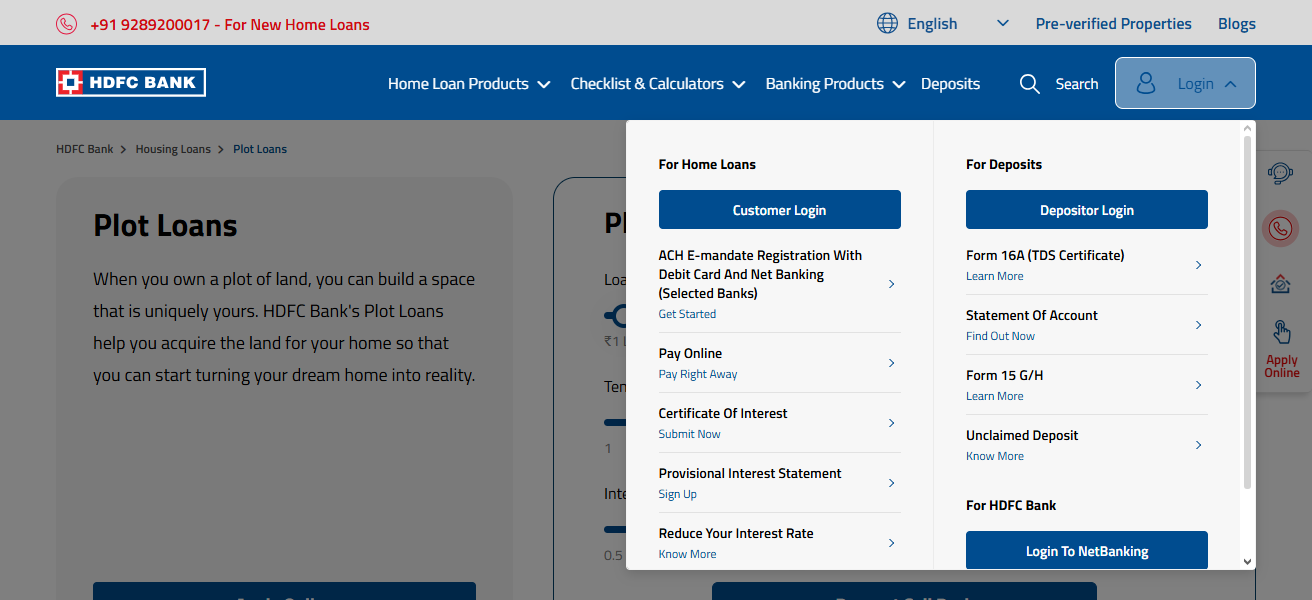The image size is (1312, 600).
Task: Select Deposits in the navigation bar
Action: click(x=950, y=84)
